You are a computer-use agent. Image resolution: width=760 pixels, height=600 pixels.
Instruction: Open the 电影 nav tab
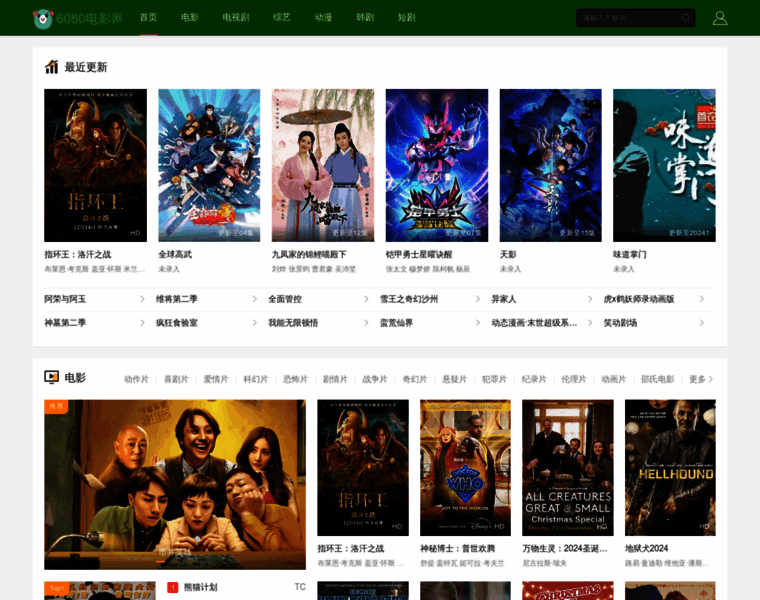(190, 17)
